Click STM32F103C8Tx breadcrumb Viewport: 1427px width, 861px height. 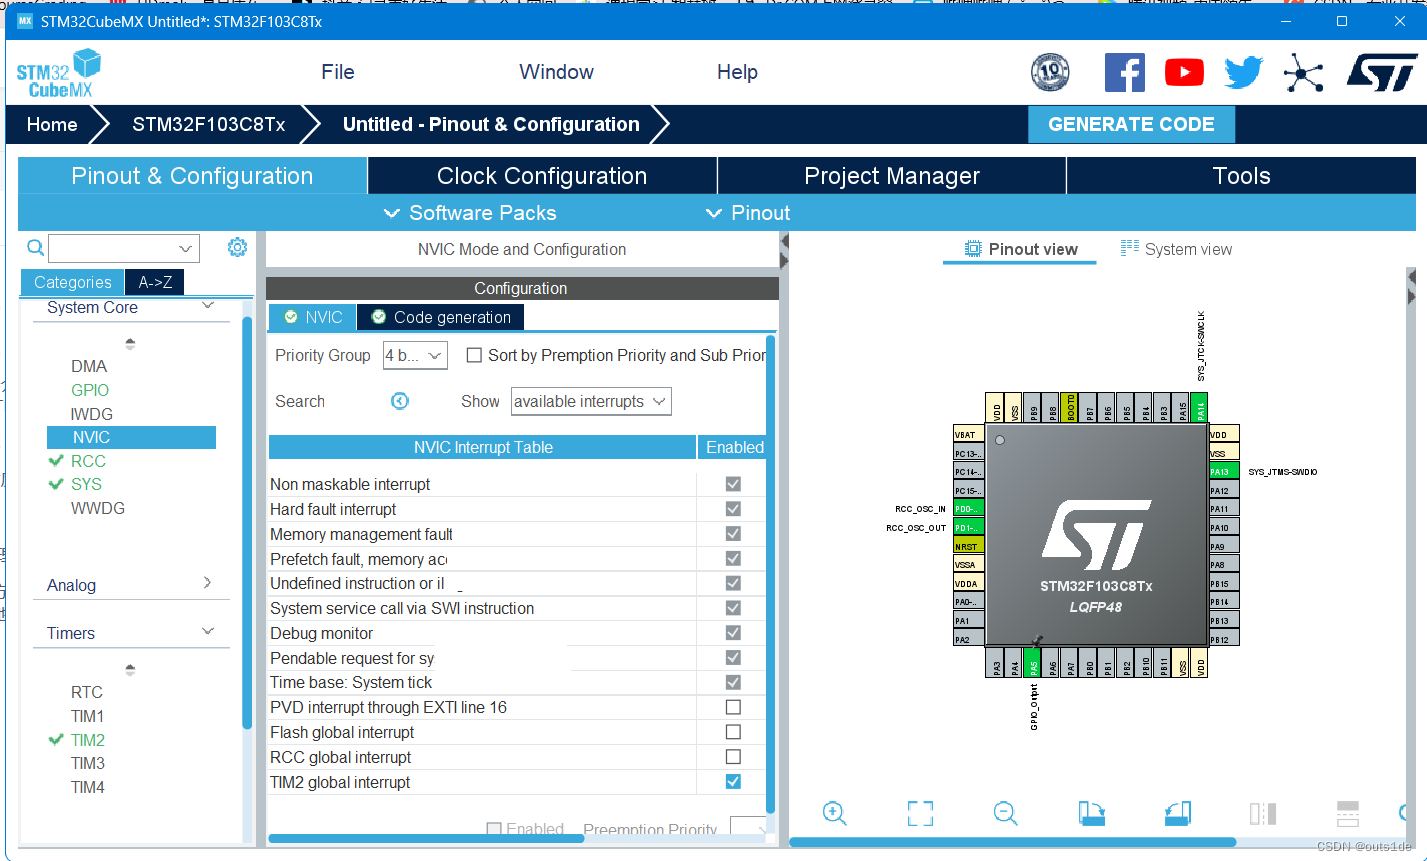pyautogui.click(x=209, y=124)
